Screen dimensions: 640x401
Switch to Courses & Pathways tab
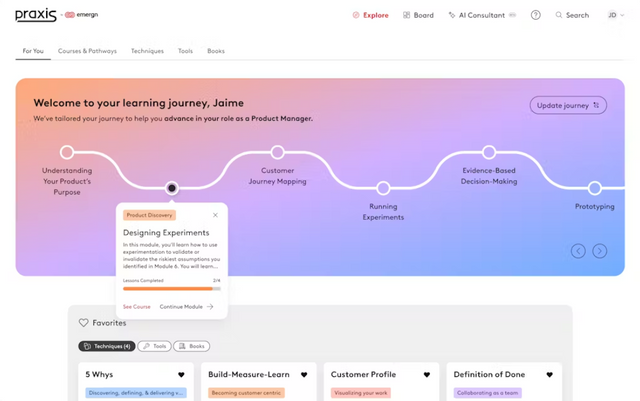click(x=87, y=51)
